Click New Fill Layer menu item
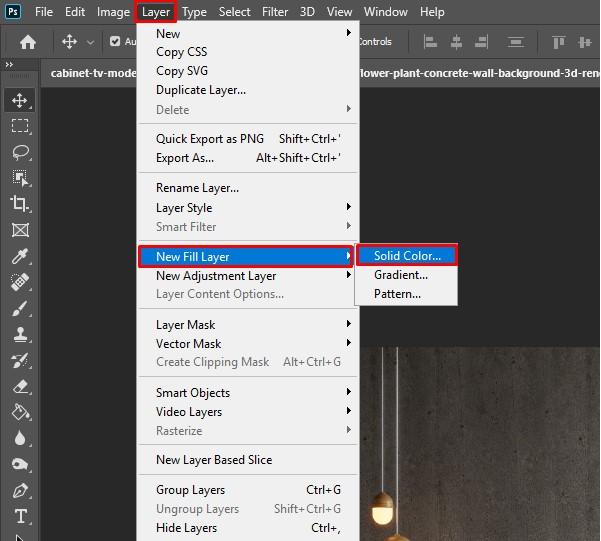Viewport: 601px width, 541px height. pos(246,257)
